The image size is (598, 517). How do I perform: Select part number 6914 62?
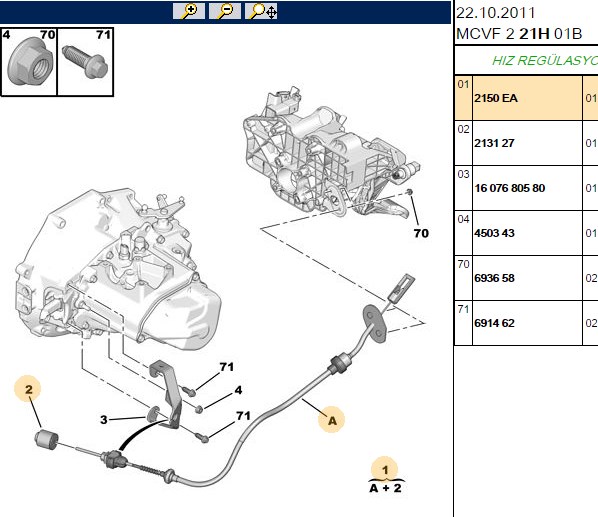(494, 323)
